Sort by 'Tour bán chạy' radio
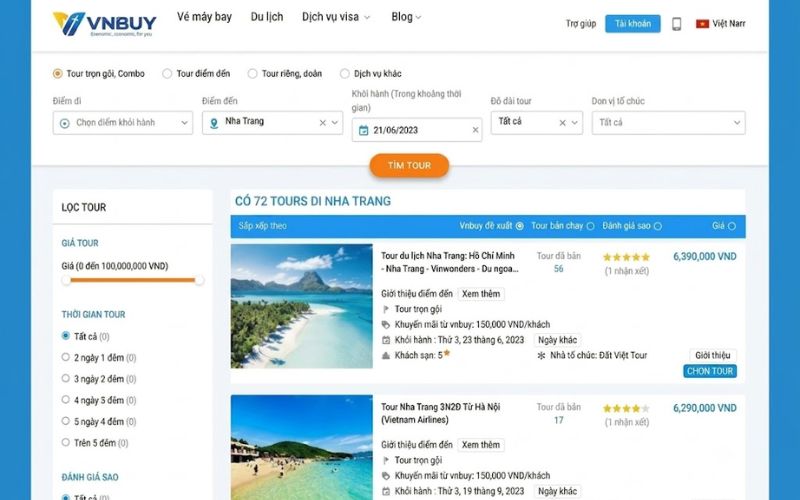Viewport: 800px width, 500px height. click(590, 226)
